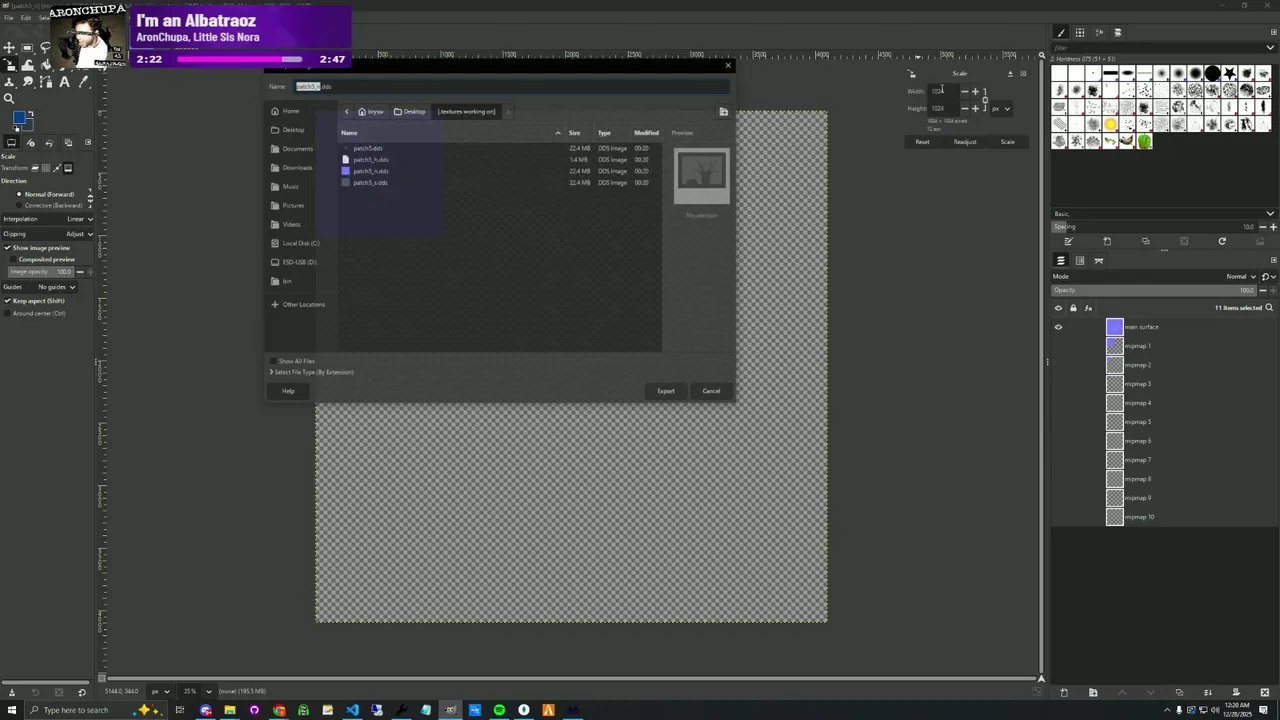1280x720 pixels.
Task: Select the Move tool in toolbox
Action: click(9, 48)
